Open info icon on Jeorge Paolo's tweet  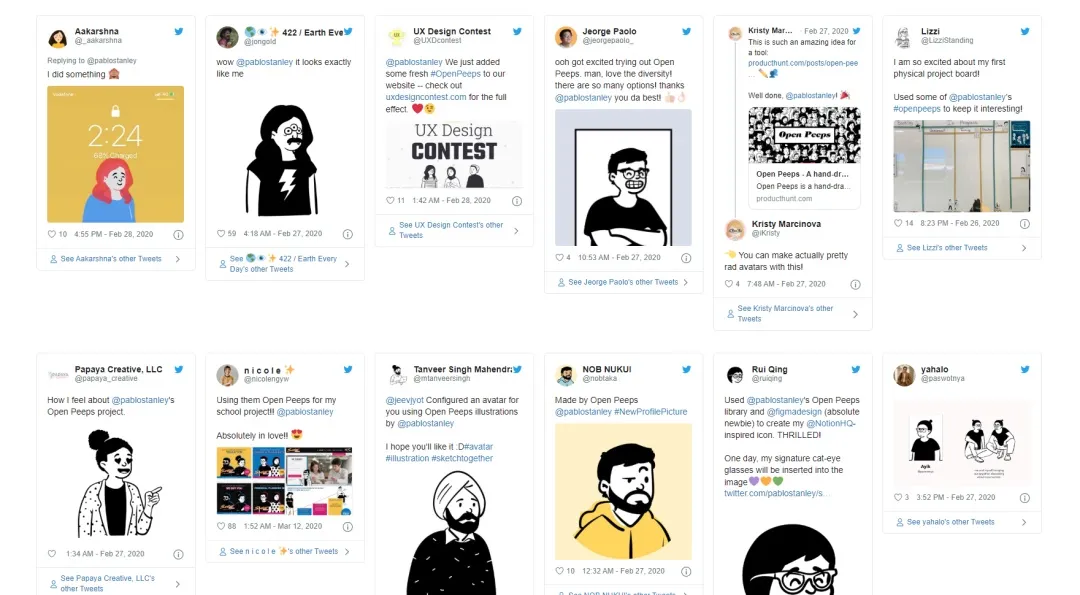pyautogui.click(x=686, y=258)
